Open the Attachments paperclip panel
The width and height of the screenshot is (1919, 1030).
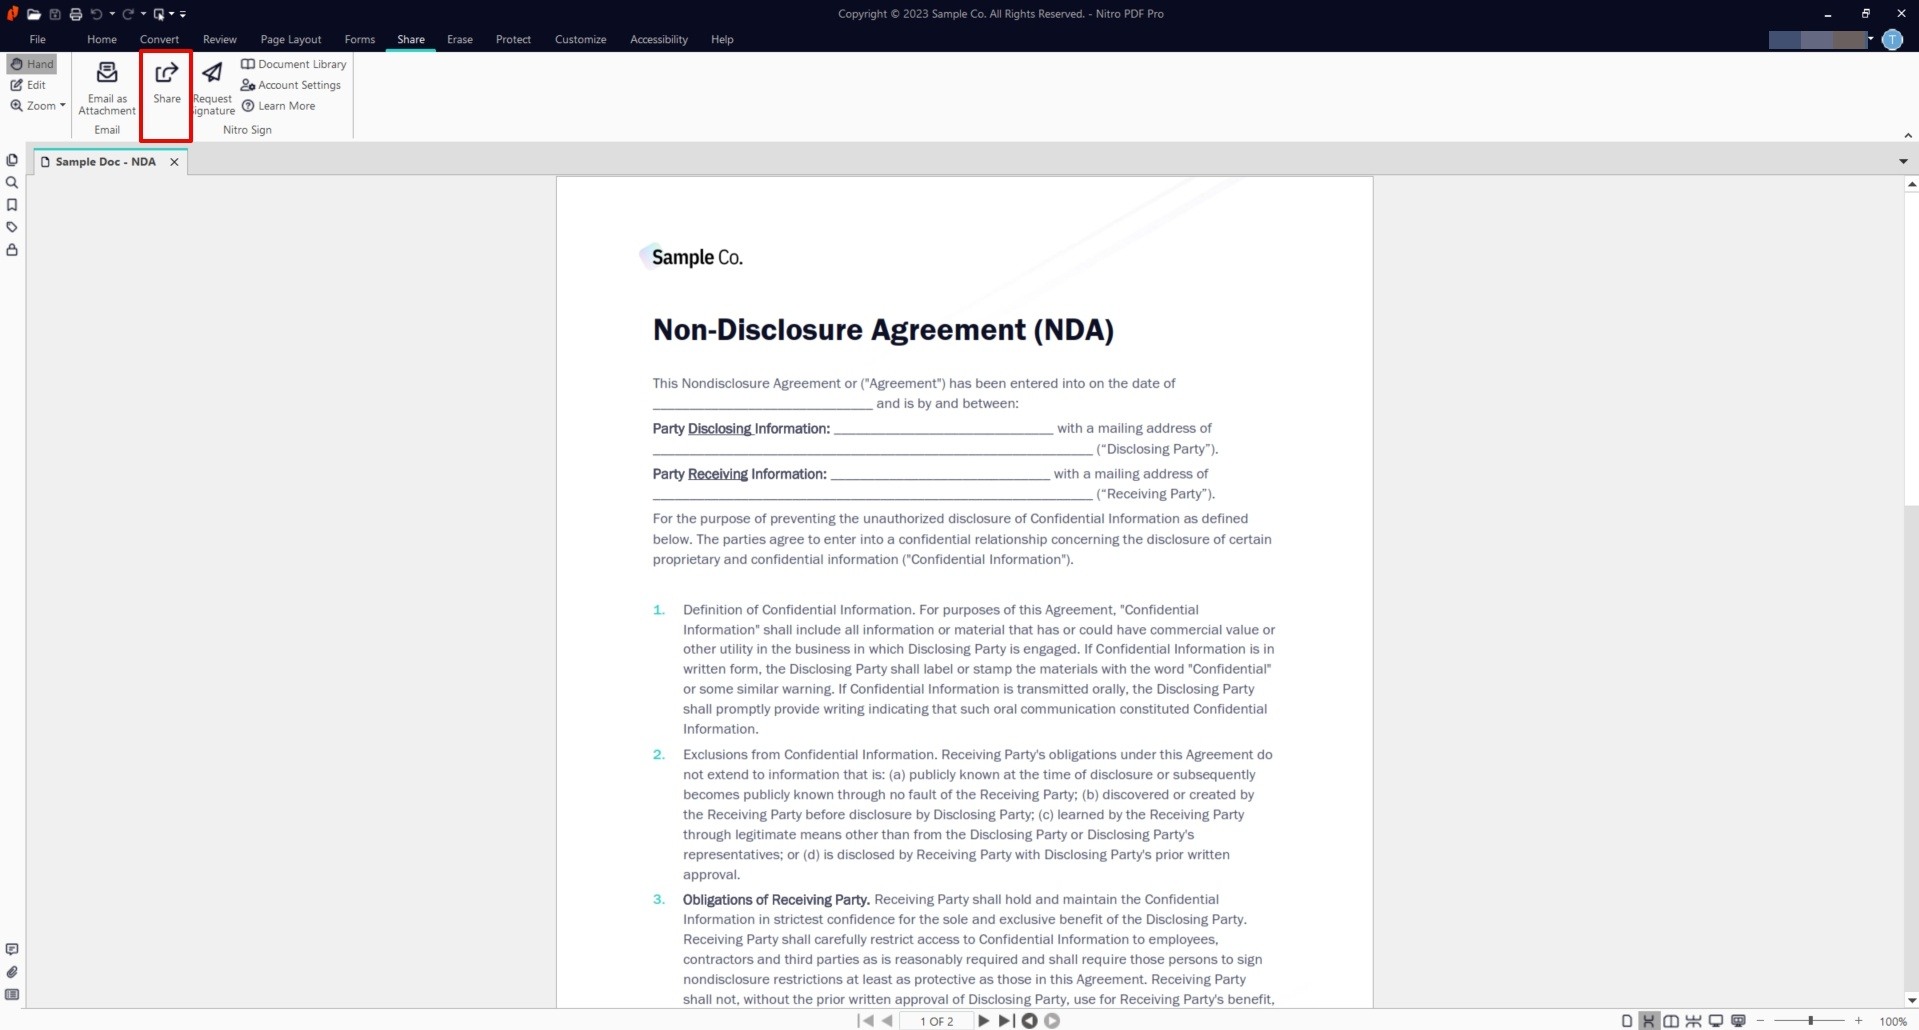pos(12,972)
